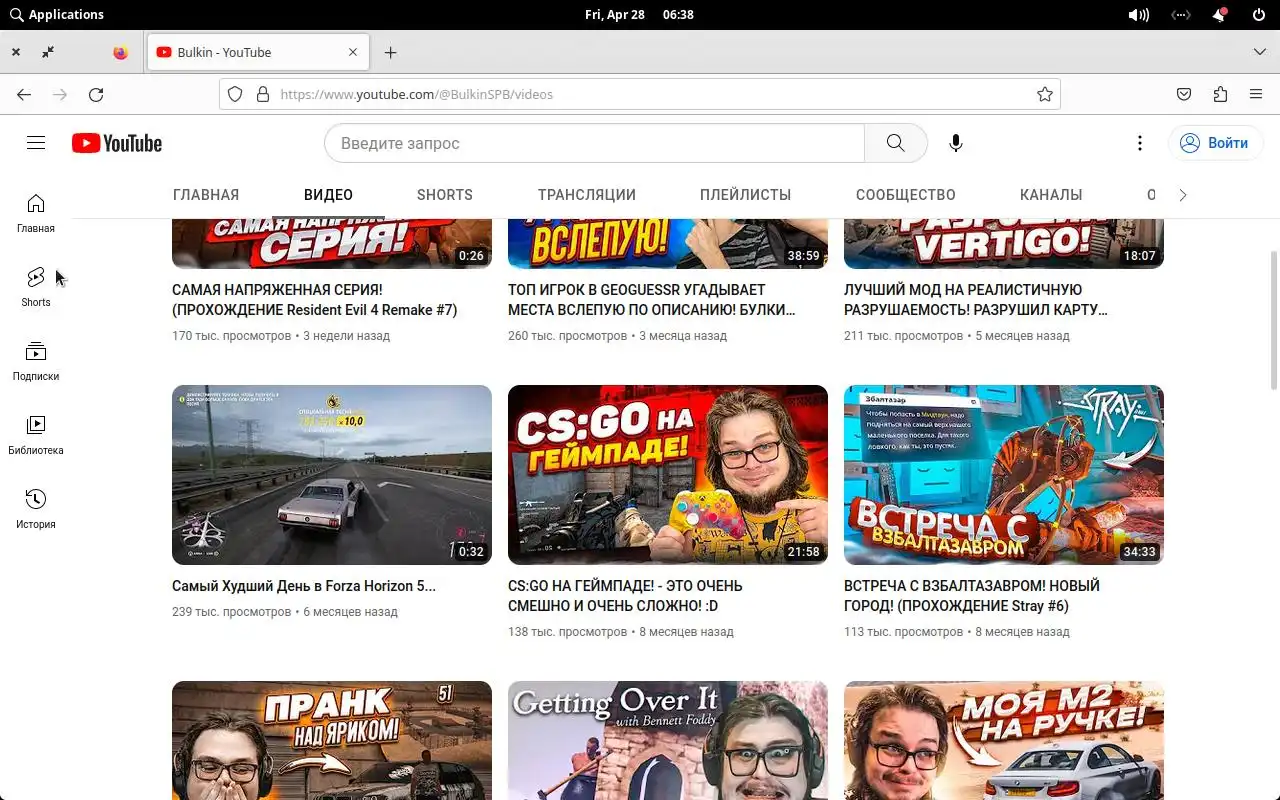Open Моя M2 на ручке thumbnail
Image resolution: width=1280 pixels, height=800 pixels.
(x=1004, y=741)
